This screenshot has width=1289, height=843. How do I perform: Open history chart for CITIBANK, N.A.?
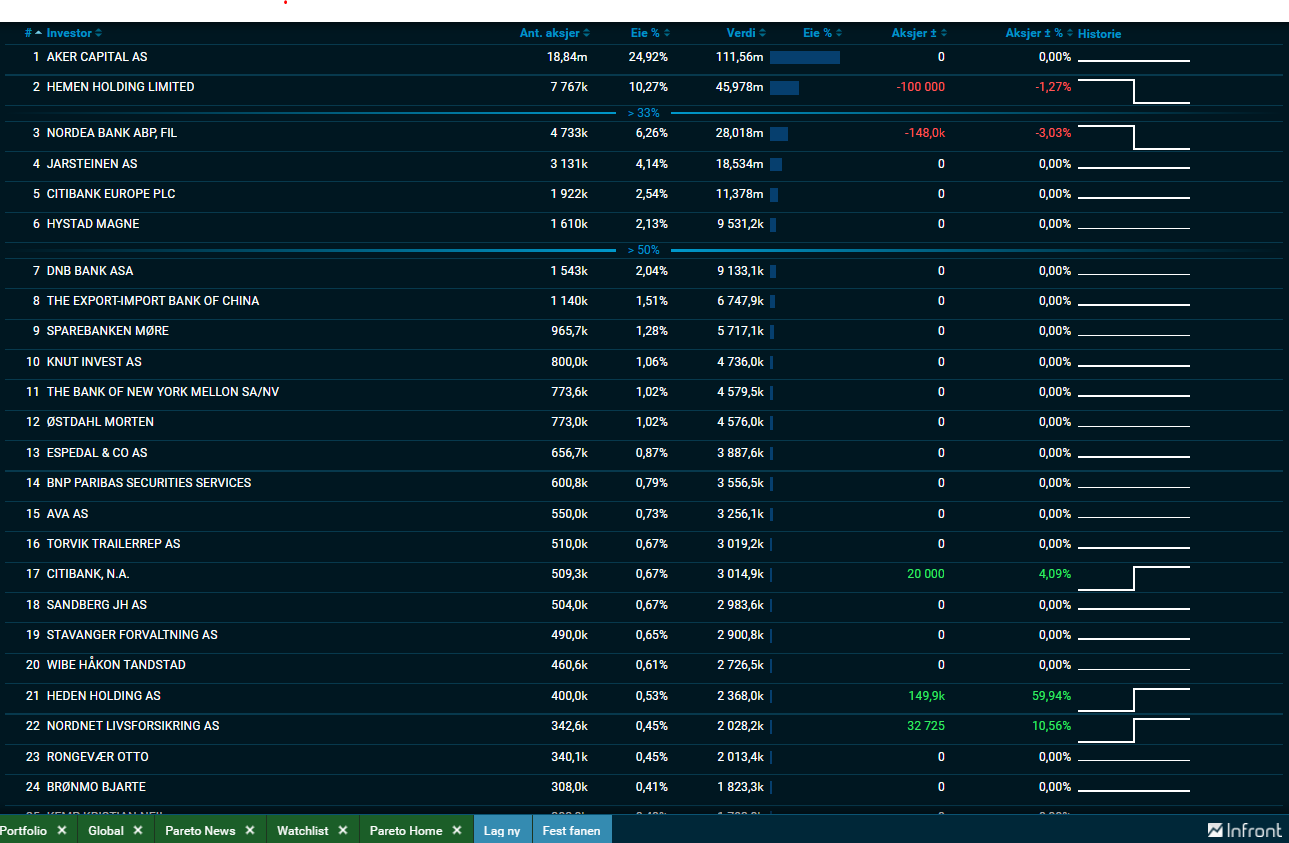click(1134, 578)
